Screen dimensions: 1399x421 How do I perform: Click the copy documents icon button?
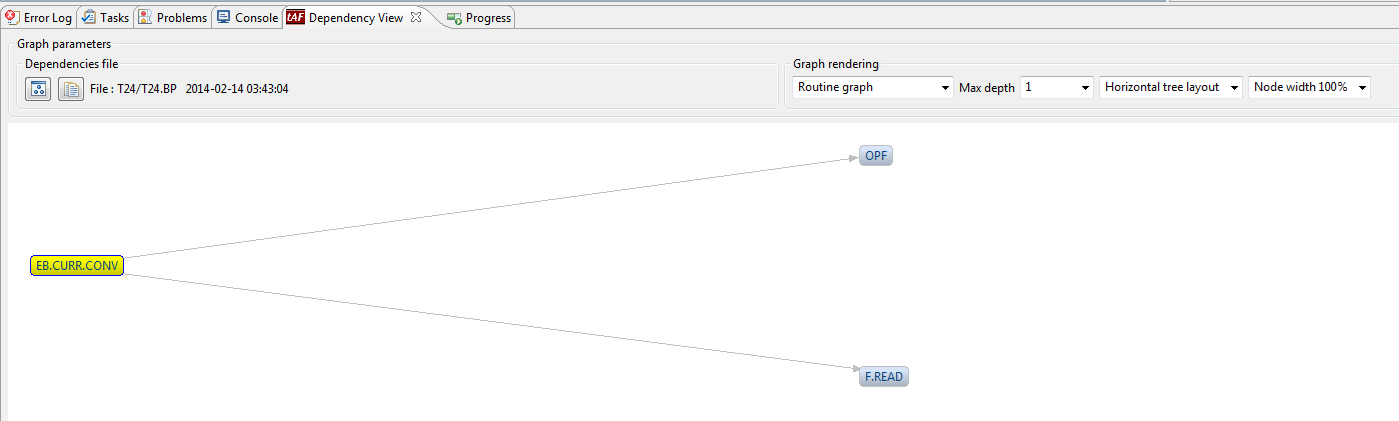coord(70,89)
